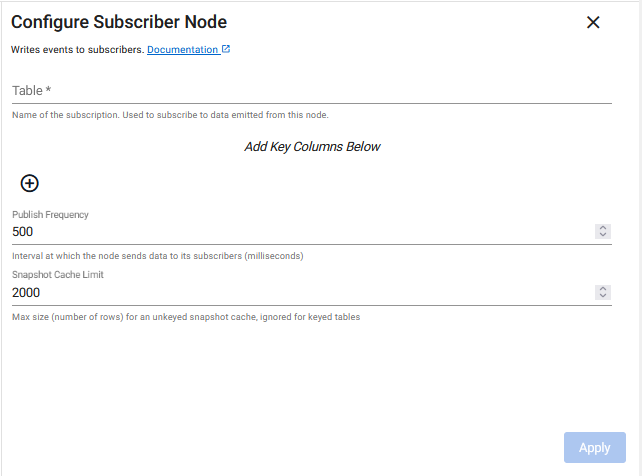Click the Add Key Columns Below text

(312, 147)
